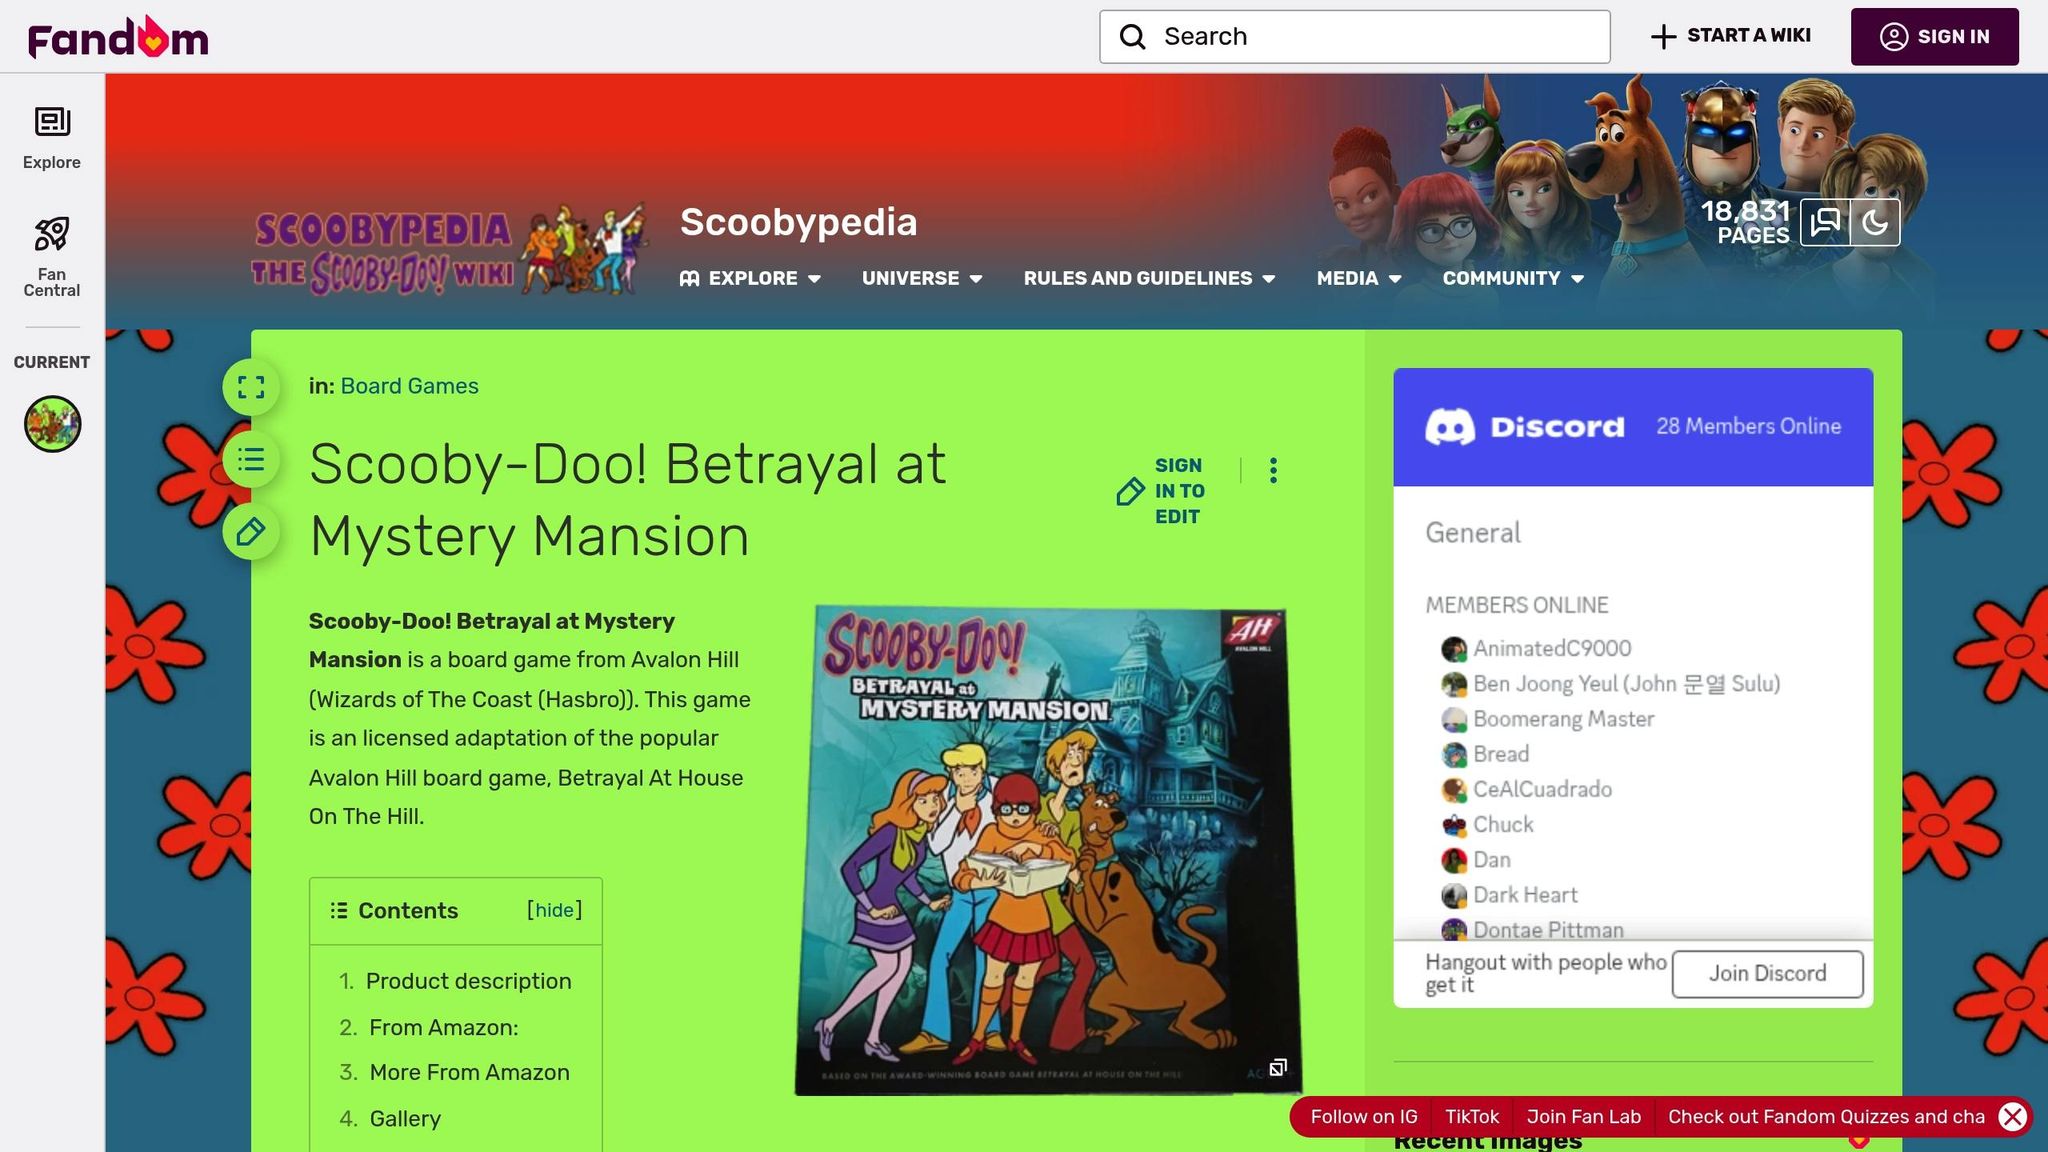Click the Contents list icon

tap(339, 911)
